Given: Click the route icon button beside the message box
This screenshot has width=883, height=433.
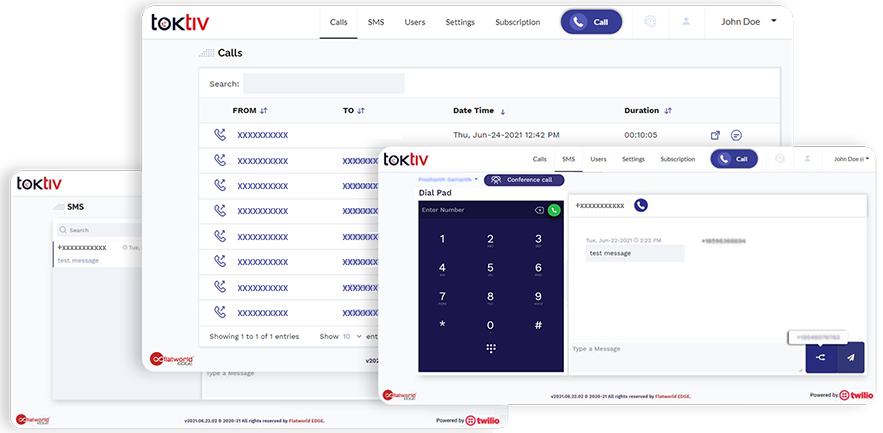Looking at the screenshot, I should (x=821, y=357).
